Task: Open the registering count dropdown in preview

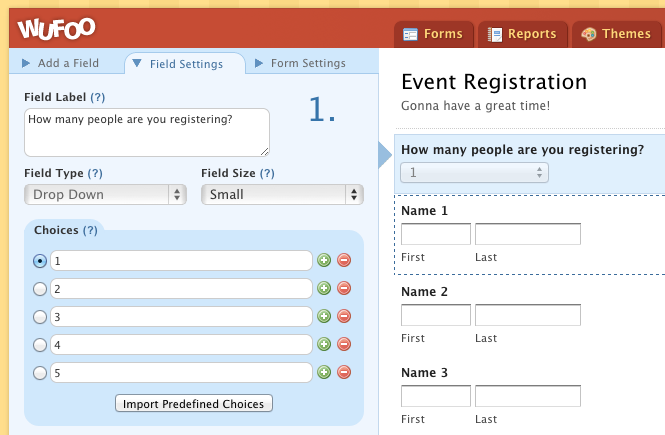Action: pos(475,173)
